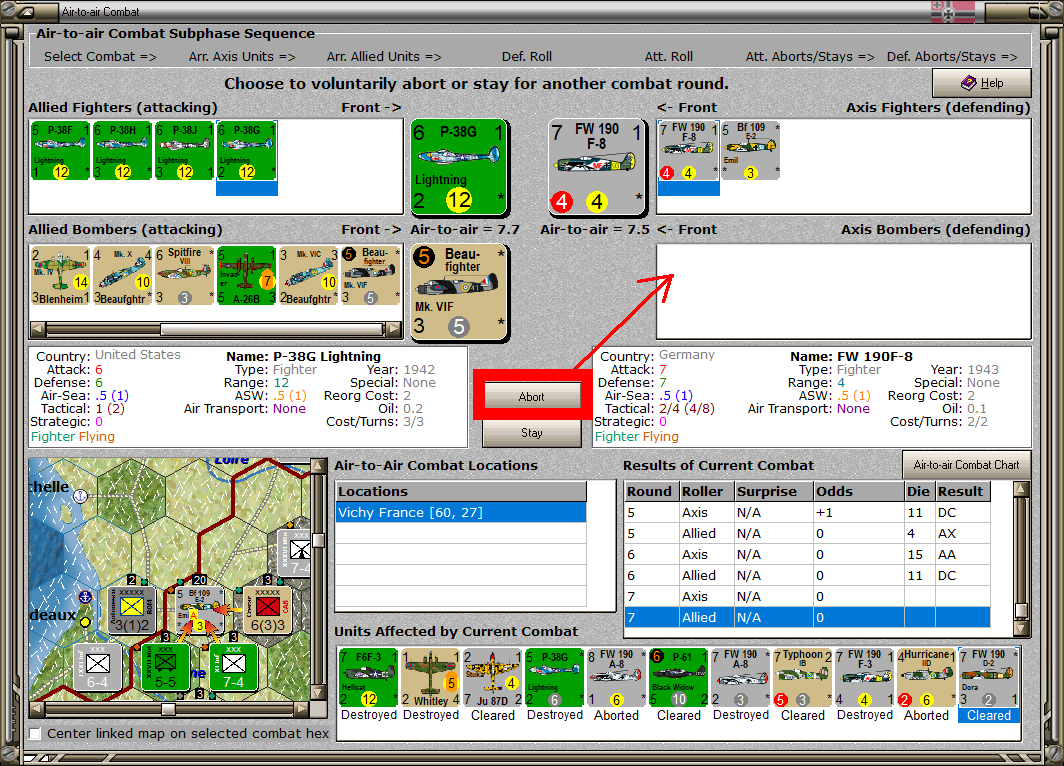Click the destroyed F6F-3 Hellcat unit
The width and height of the screenshot is (1064, 766).
368,677
